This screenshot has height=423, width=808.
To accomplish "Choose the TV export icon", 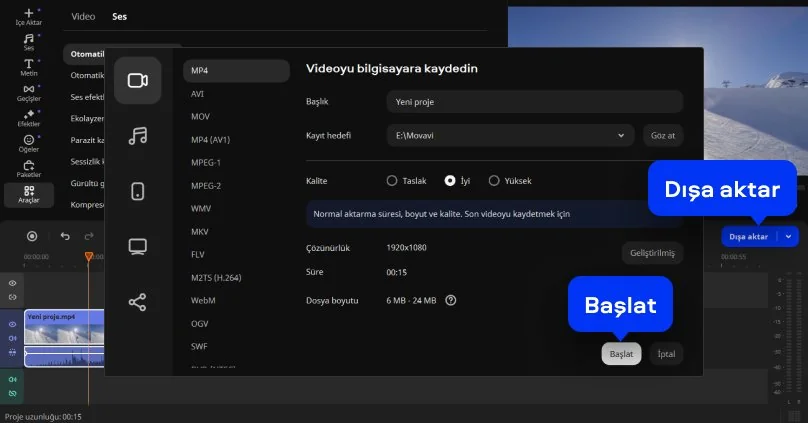I will pos(138,246).
